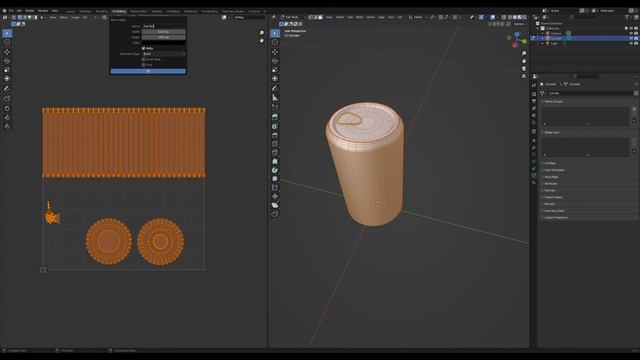
Task: Select the Smooth vertices tool
Action: pyautogui.click(x=275, y=178)
